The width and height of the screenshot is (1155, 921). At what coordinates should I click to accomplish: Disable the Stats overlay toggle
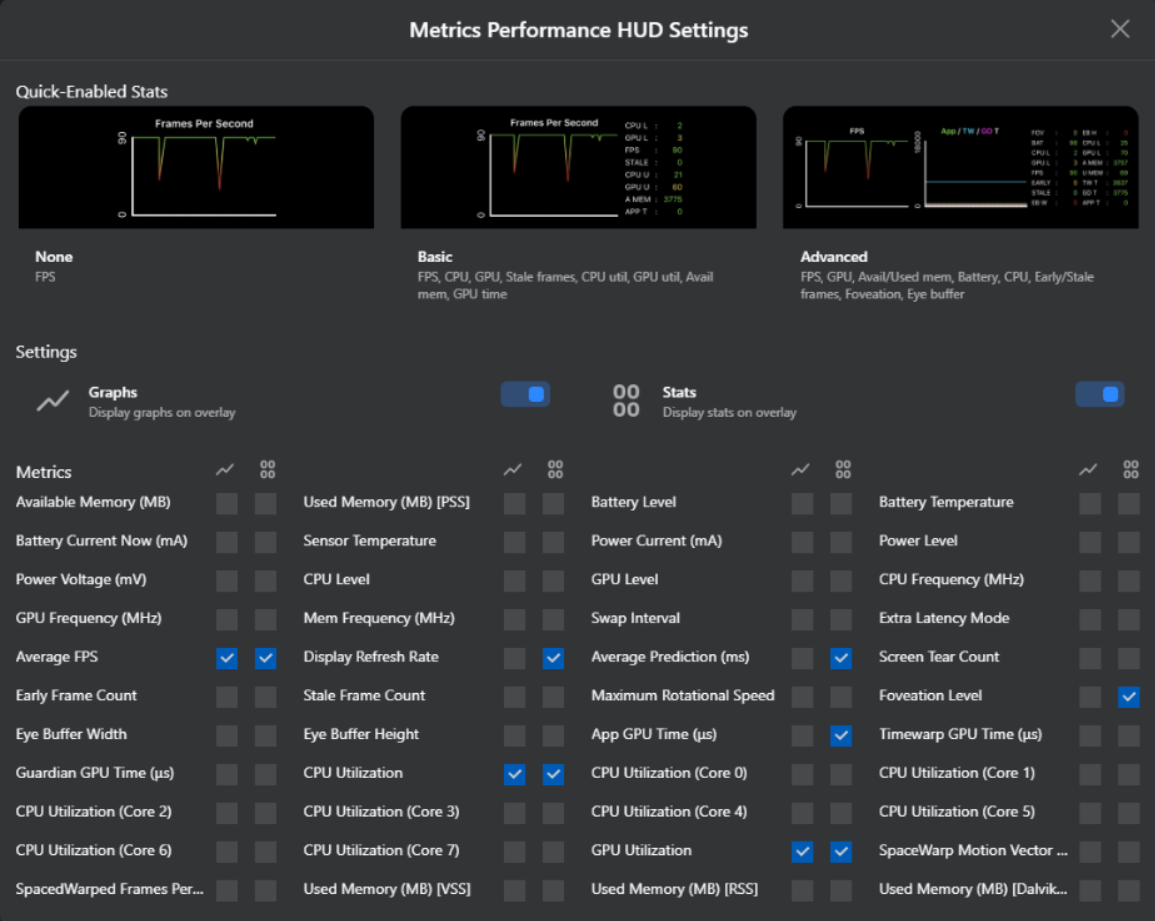tap(1099, 395)
